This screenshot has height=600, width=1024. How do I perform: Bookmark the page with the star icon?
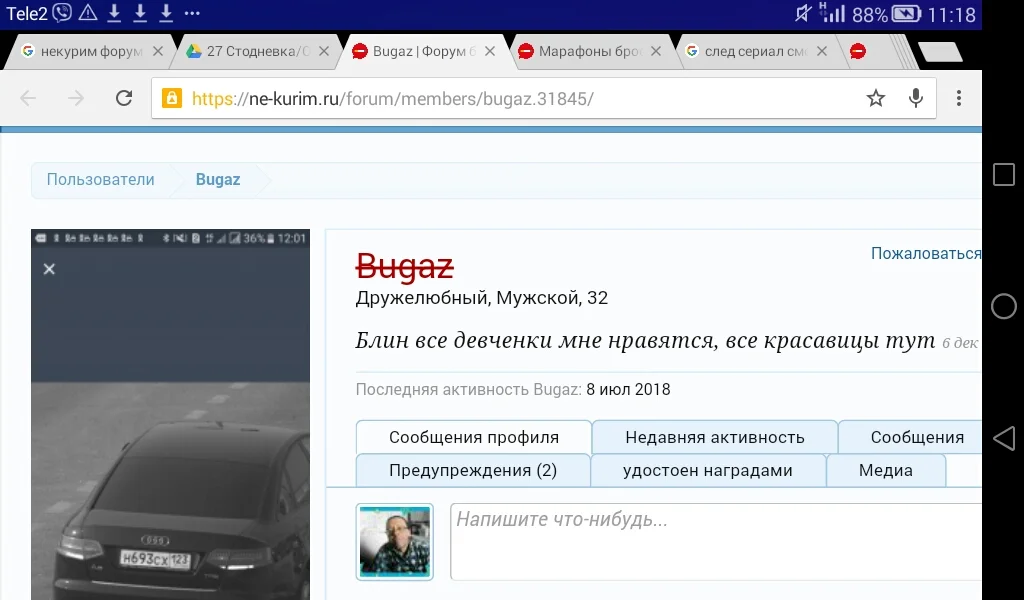pyautogui.click(x=876, y=98)
